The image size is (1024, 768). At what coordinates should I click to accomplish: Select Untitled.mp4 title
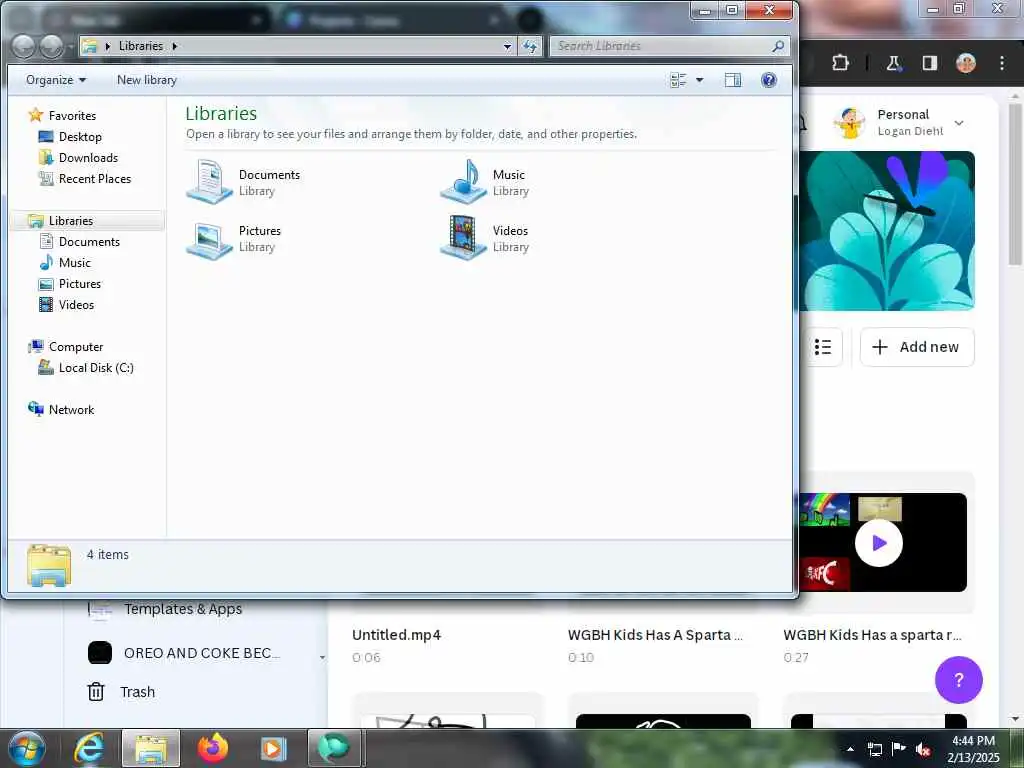tap(396, 635)
